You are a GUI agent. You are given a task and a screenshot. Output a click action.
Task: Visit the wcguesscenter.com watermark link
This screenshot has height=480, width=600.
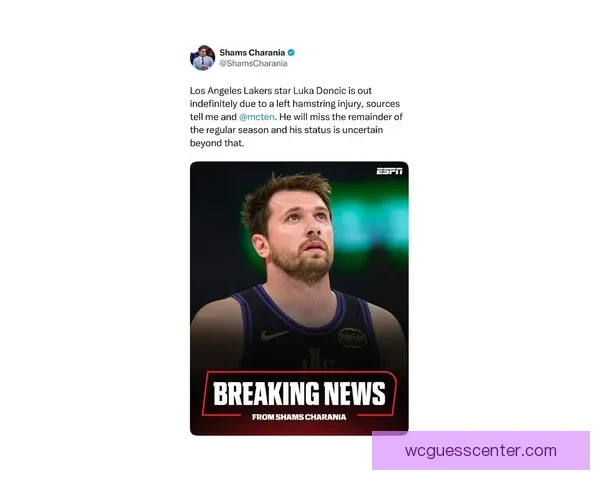[481, 451]
